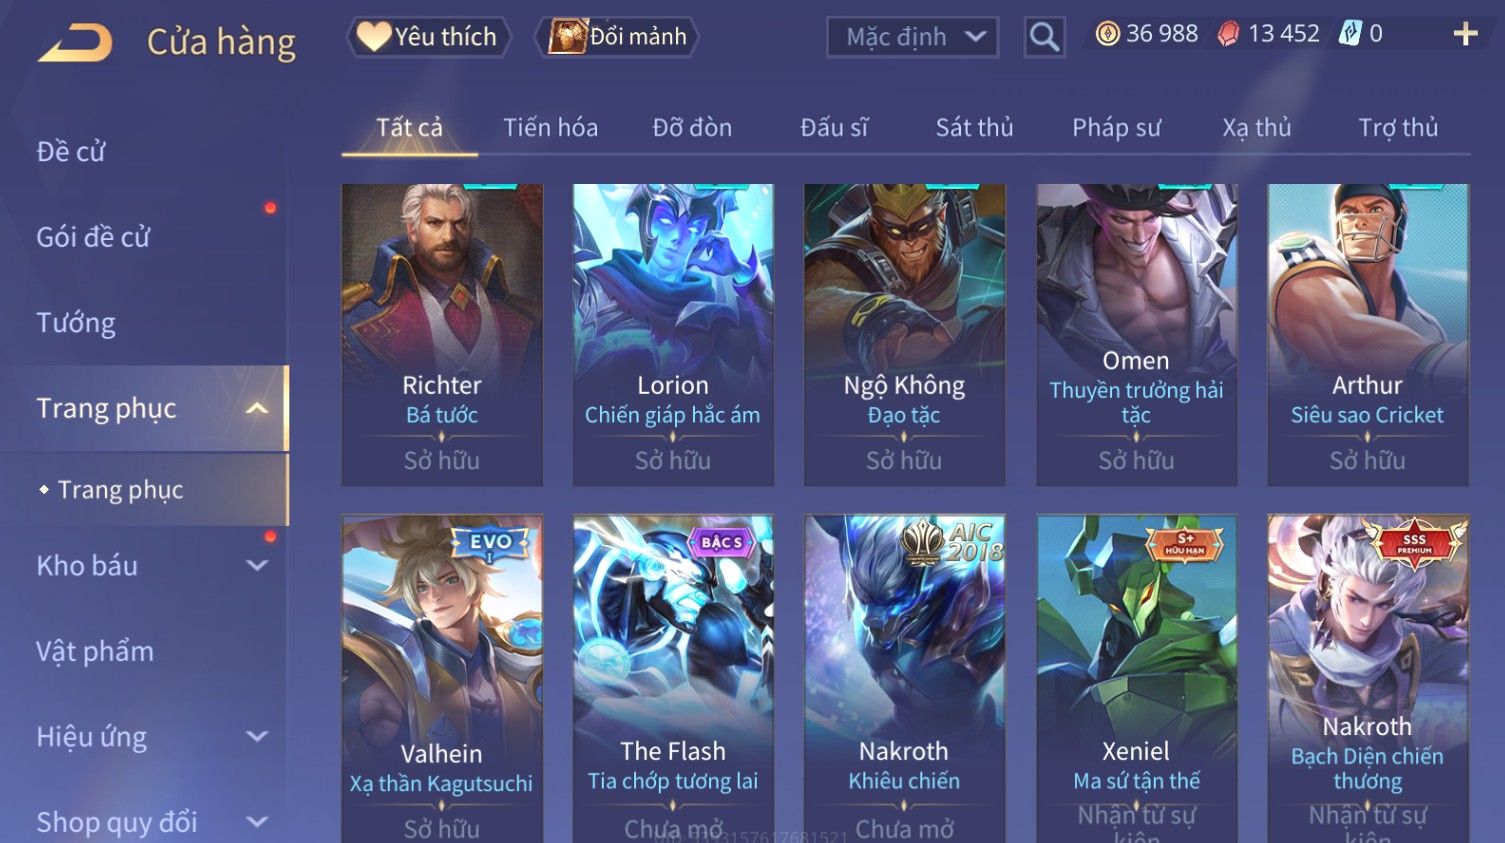Tap the gold coin balance icon
1505x843 pixels.
pyautogui.click(x=1107, y=34)
